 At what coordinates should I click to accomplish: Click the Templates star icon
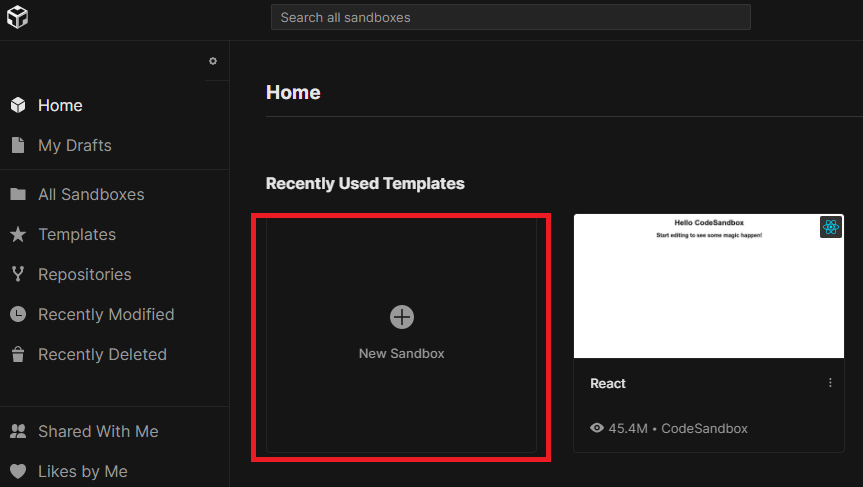(x=18, y=234)
